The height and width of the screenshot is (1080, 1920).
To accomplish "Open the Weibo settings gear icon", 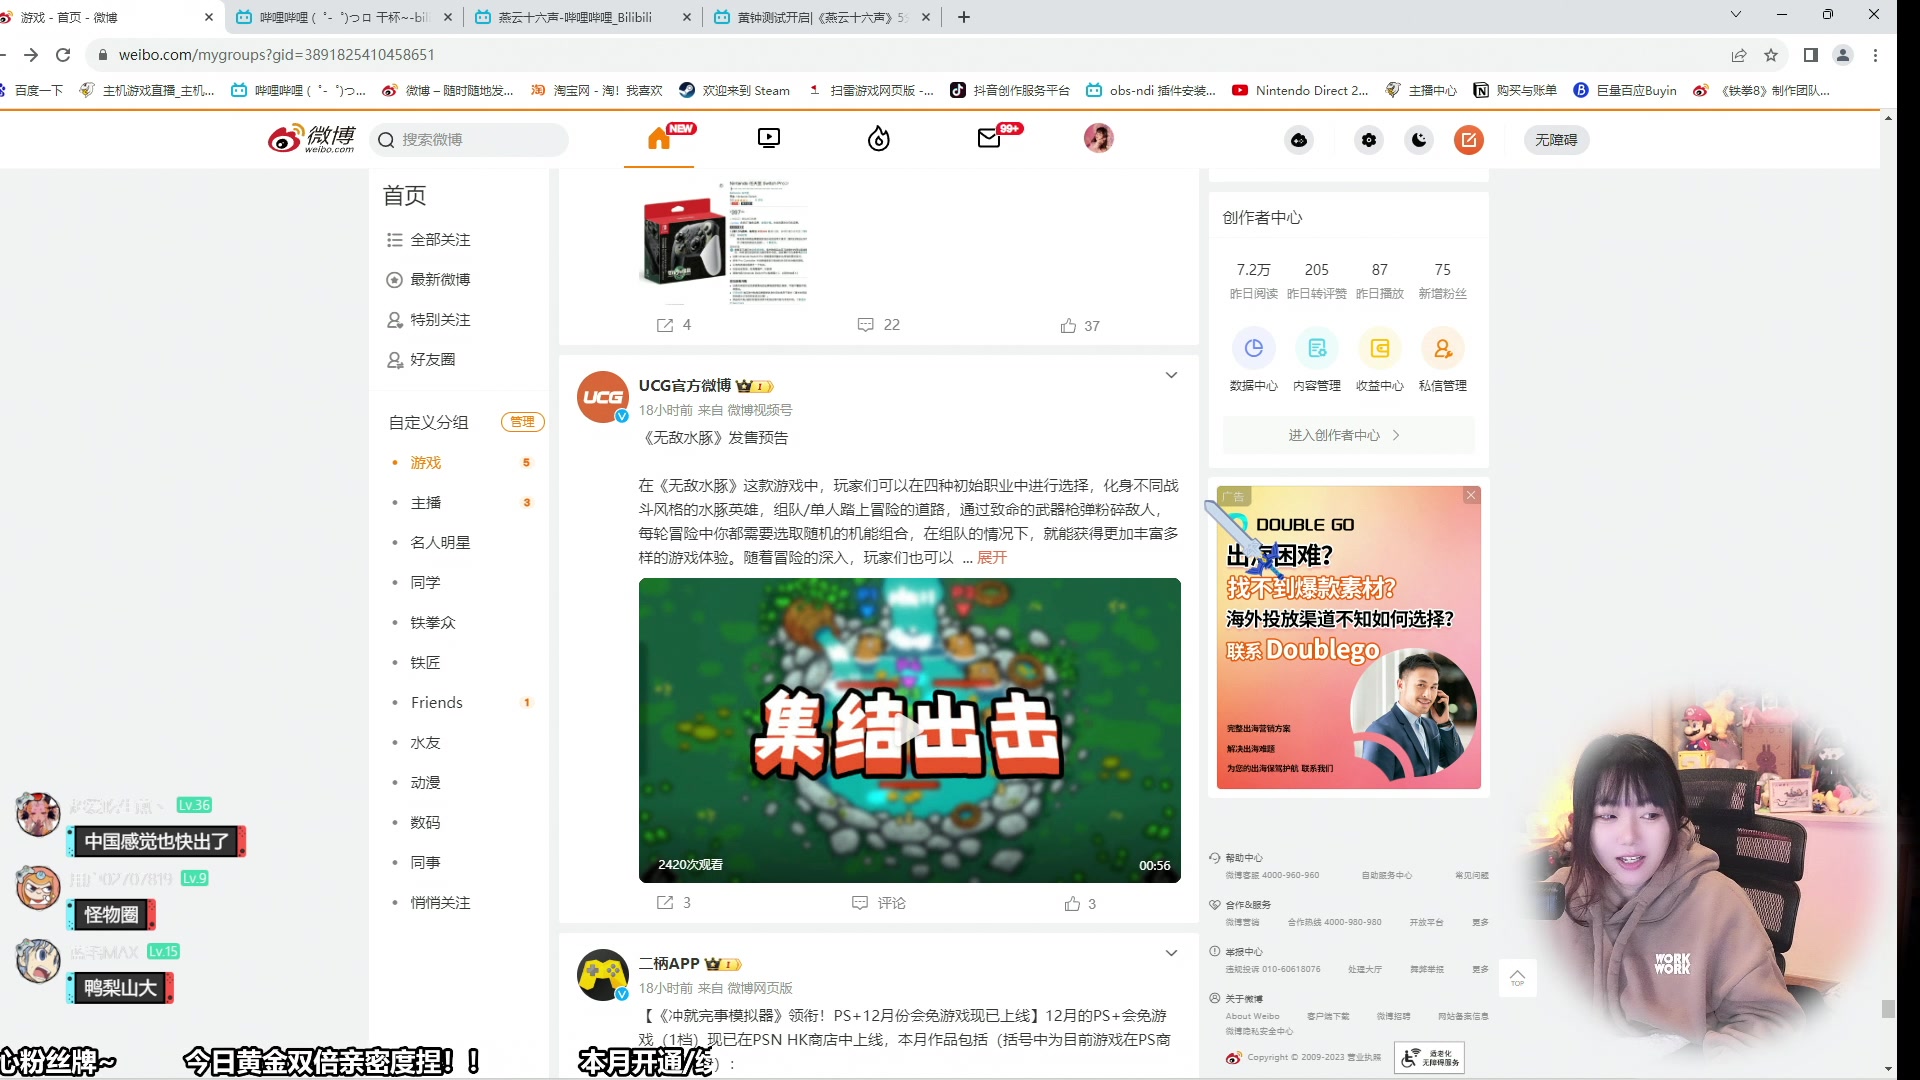I will click(1368, 140).
